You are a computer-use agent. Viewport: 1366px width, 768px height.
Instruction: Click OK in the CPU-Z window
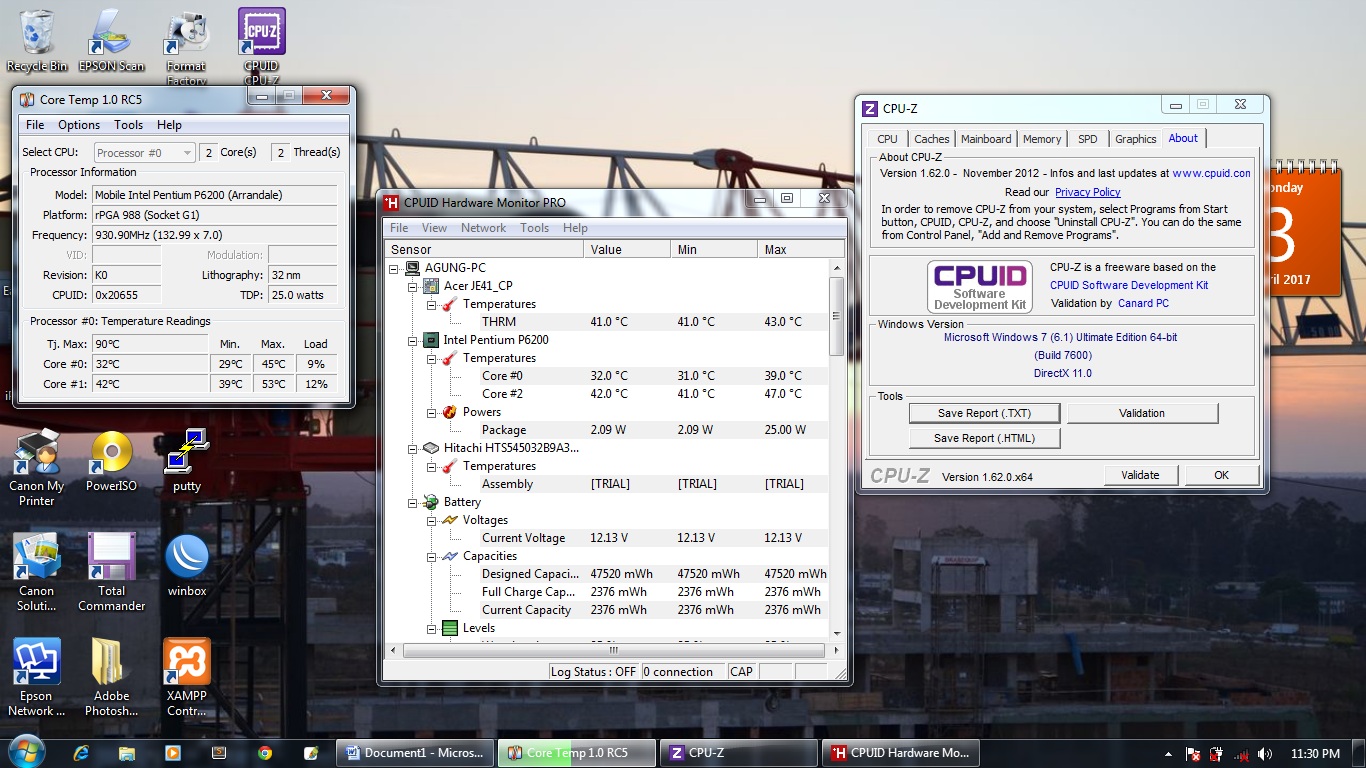(1221, 475)
